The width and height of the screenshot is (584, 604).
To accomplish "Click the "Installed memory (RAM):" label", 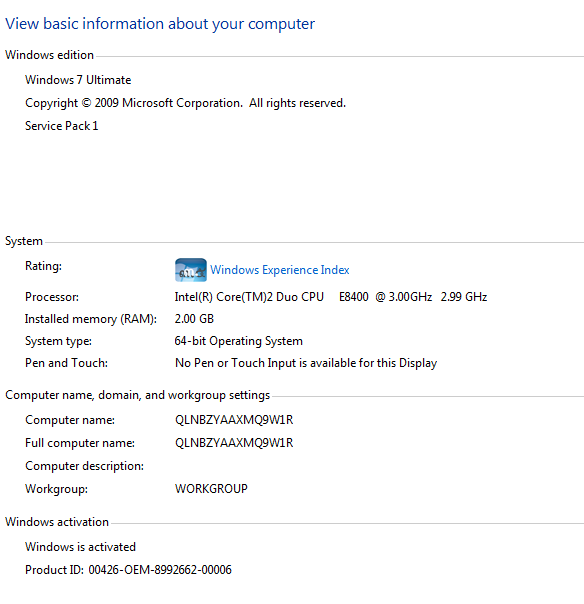I will coord(91,319).
